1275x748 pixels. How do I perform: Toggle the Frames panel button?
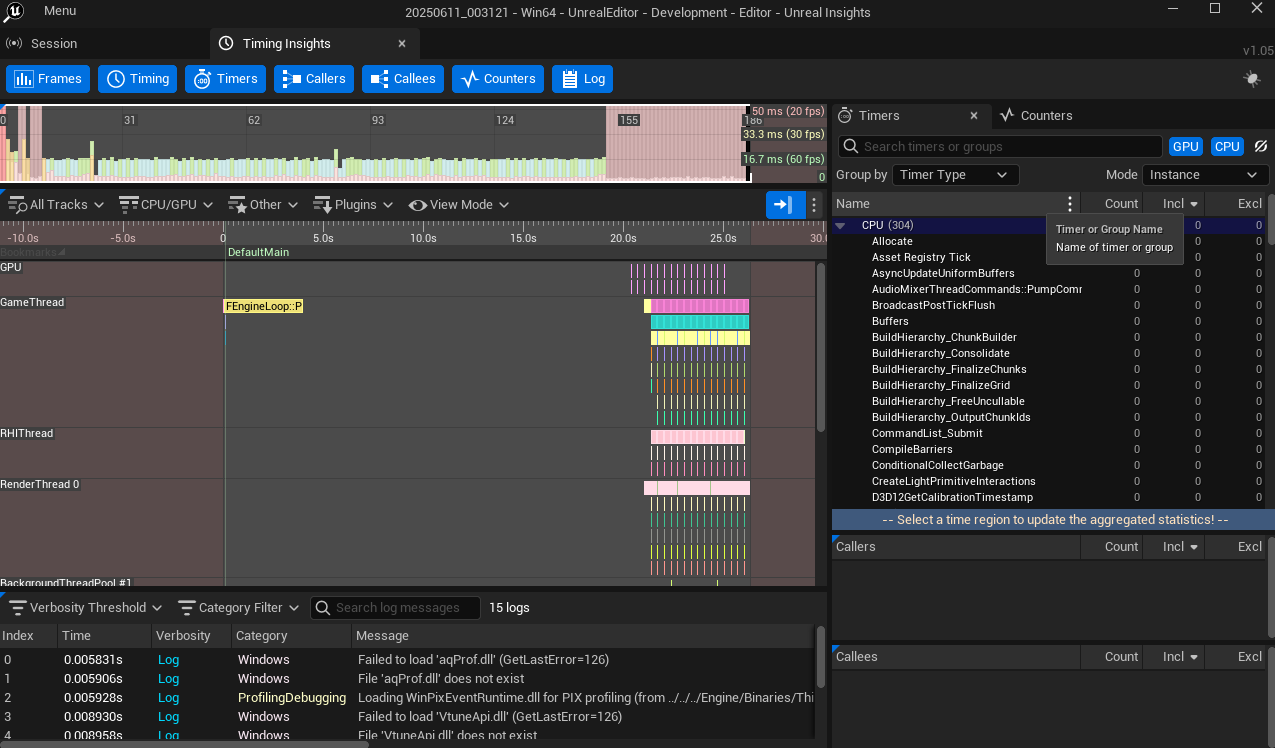coord(48,79)
